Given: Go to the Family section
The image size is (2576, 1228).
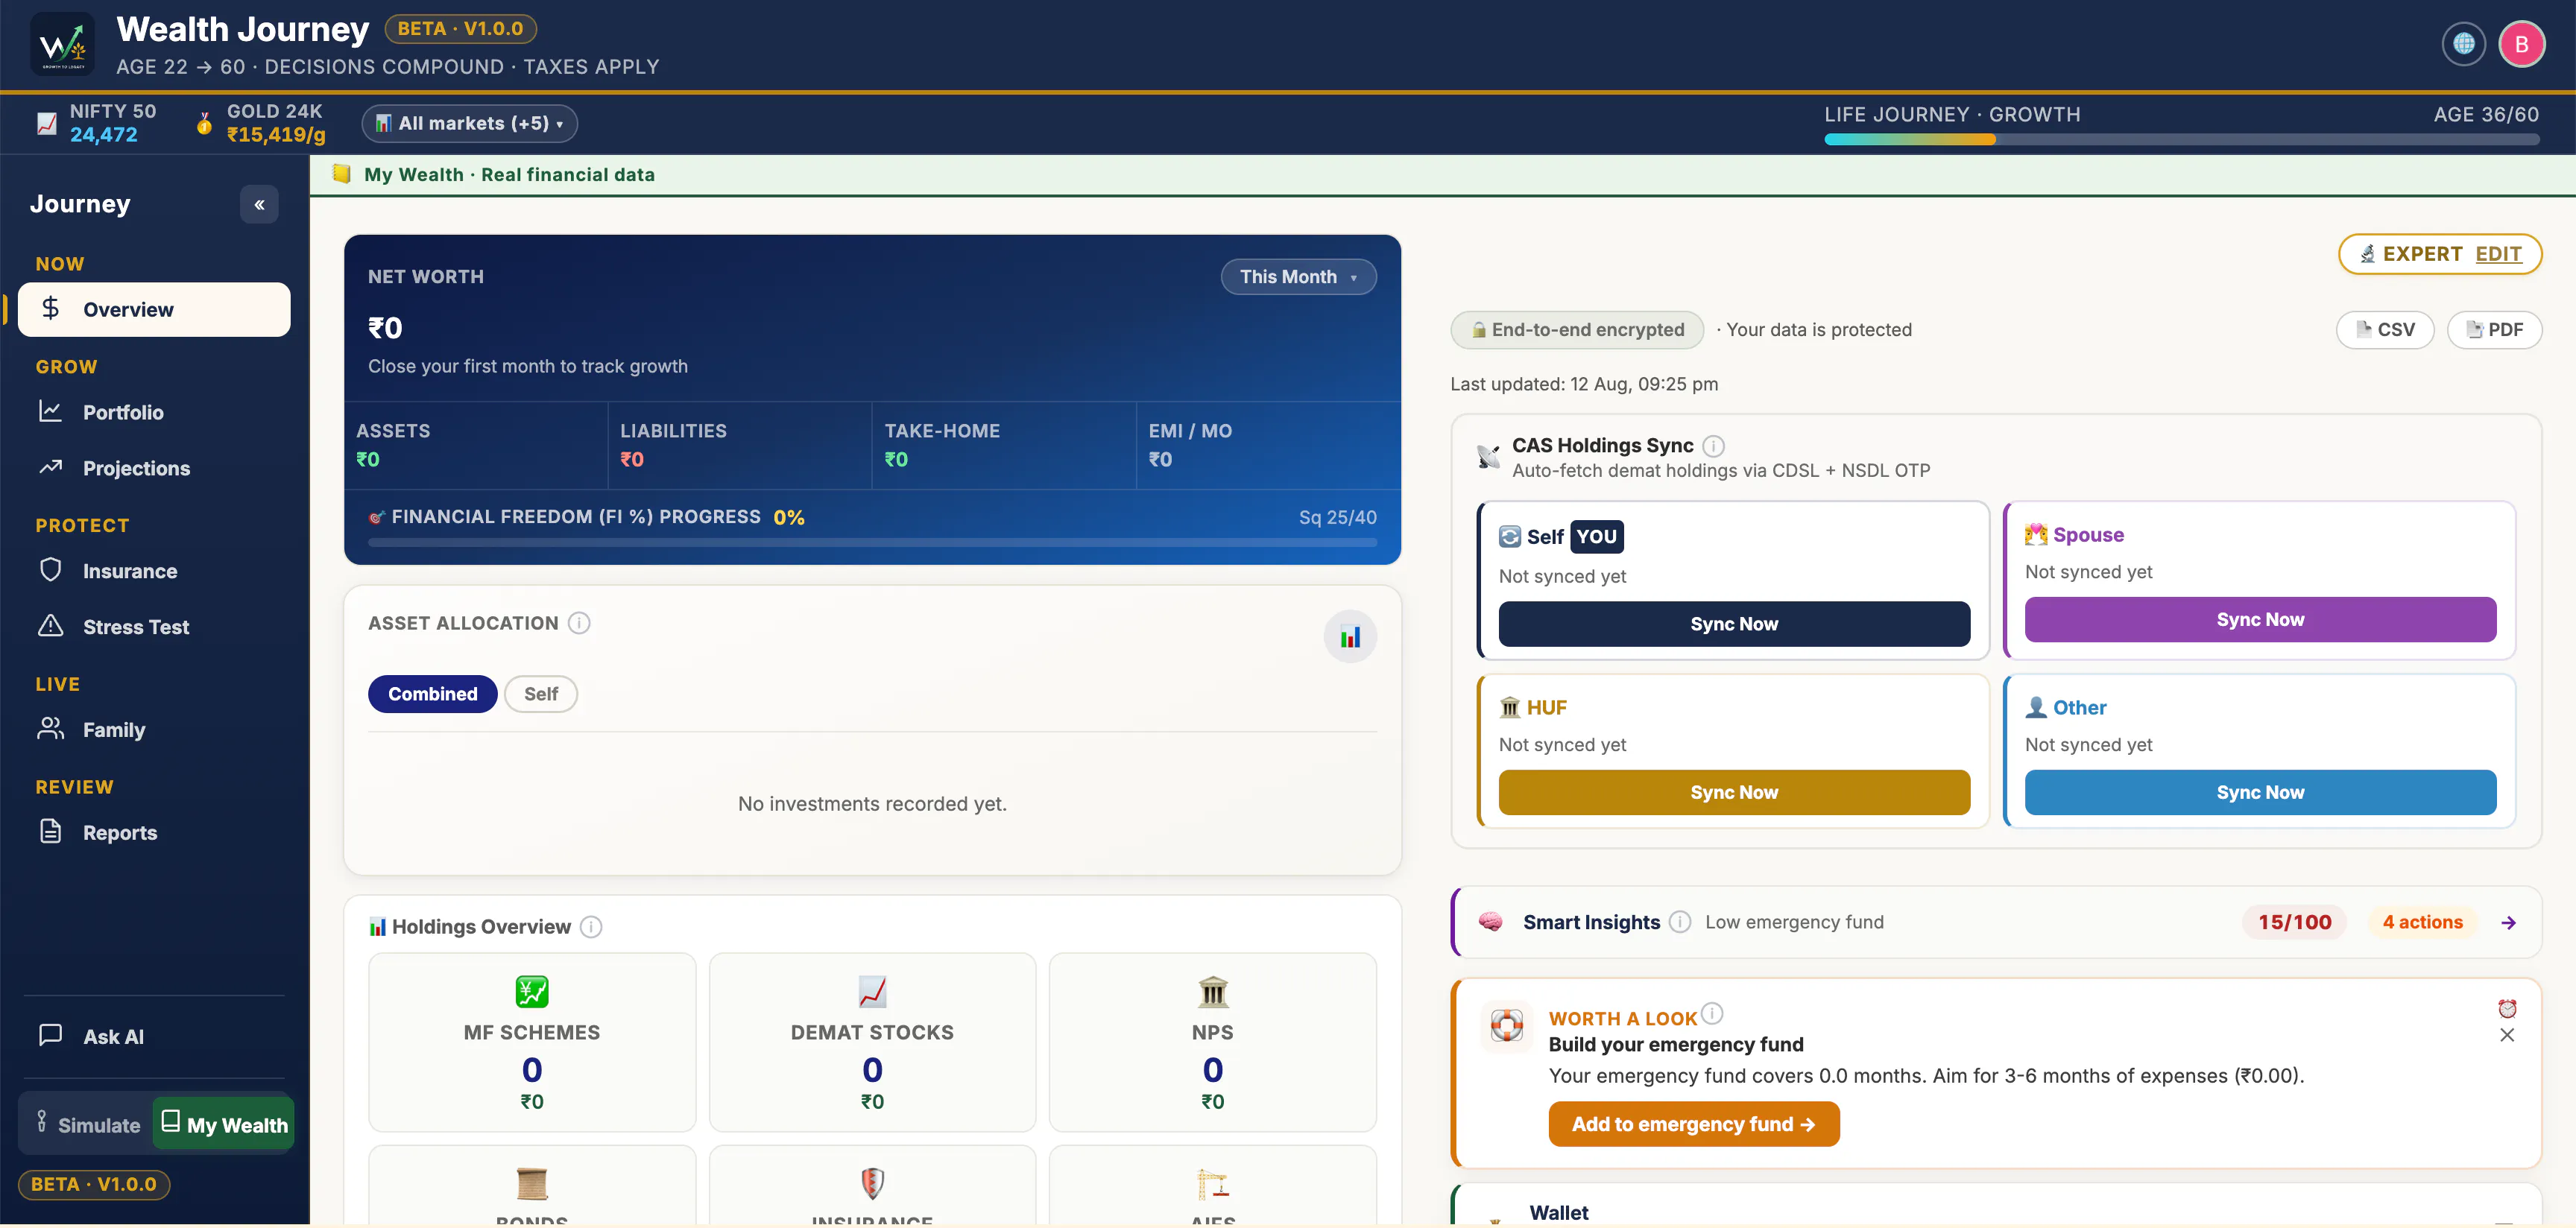Looking at the screenshot, I should point(154,730).
